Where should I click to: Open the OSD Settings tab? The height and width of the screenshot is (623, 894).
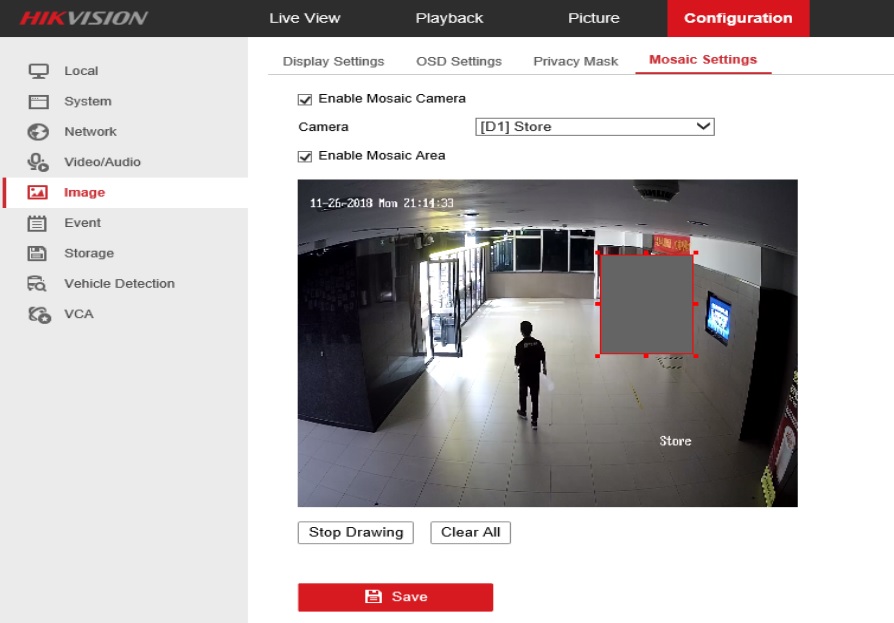coord(459,61)
